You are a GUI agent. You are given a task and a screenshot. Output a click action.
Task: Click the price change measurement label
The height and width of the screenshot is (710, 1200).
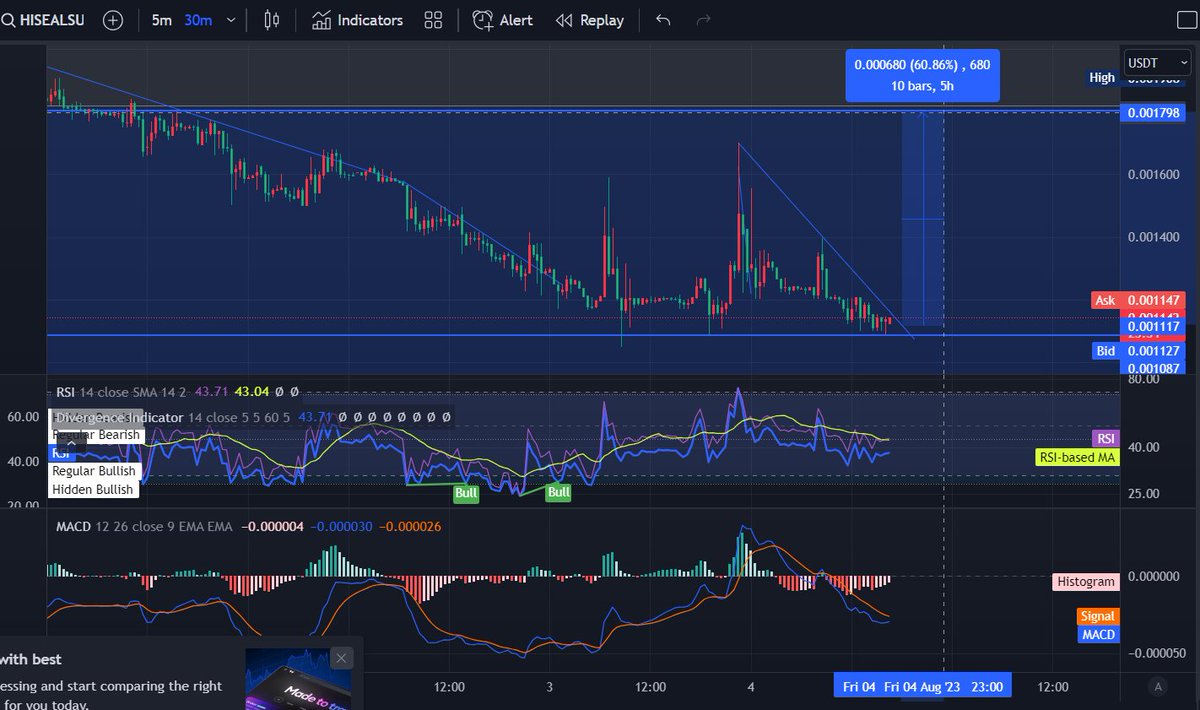[921, 75]
